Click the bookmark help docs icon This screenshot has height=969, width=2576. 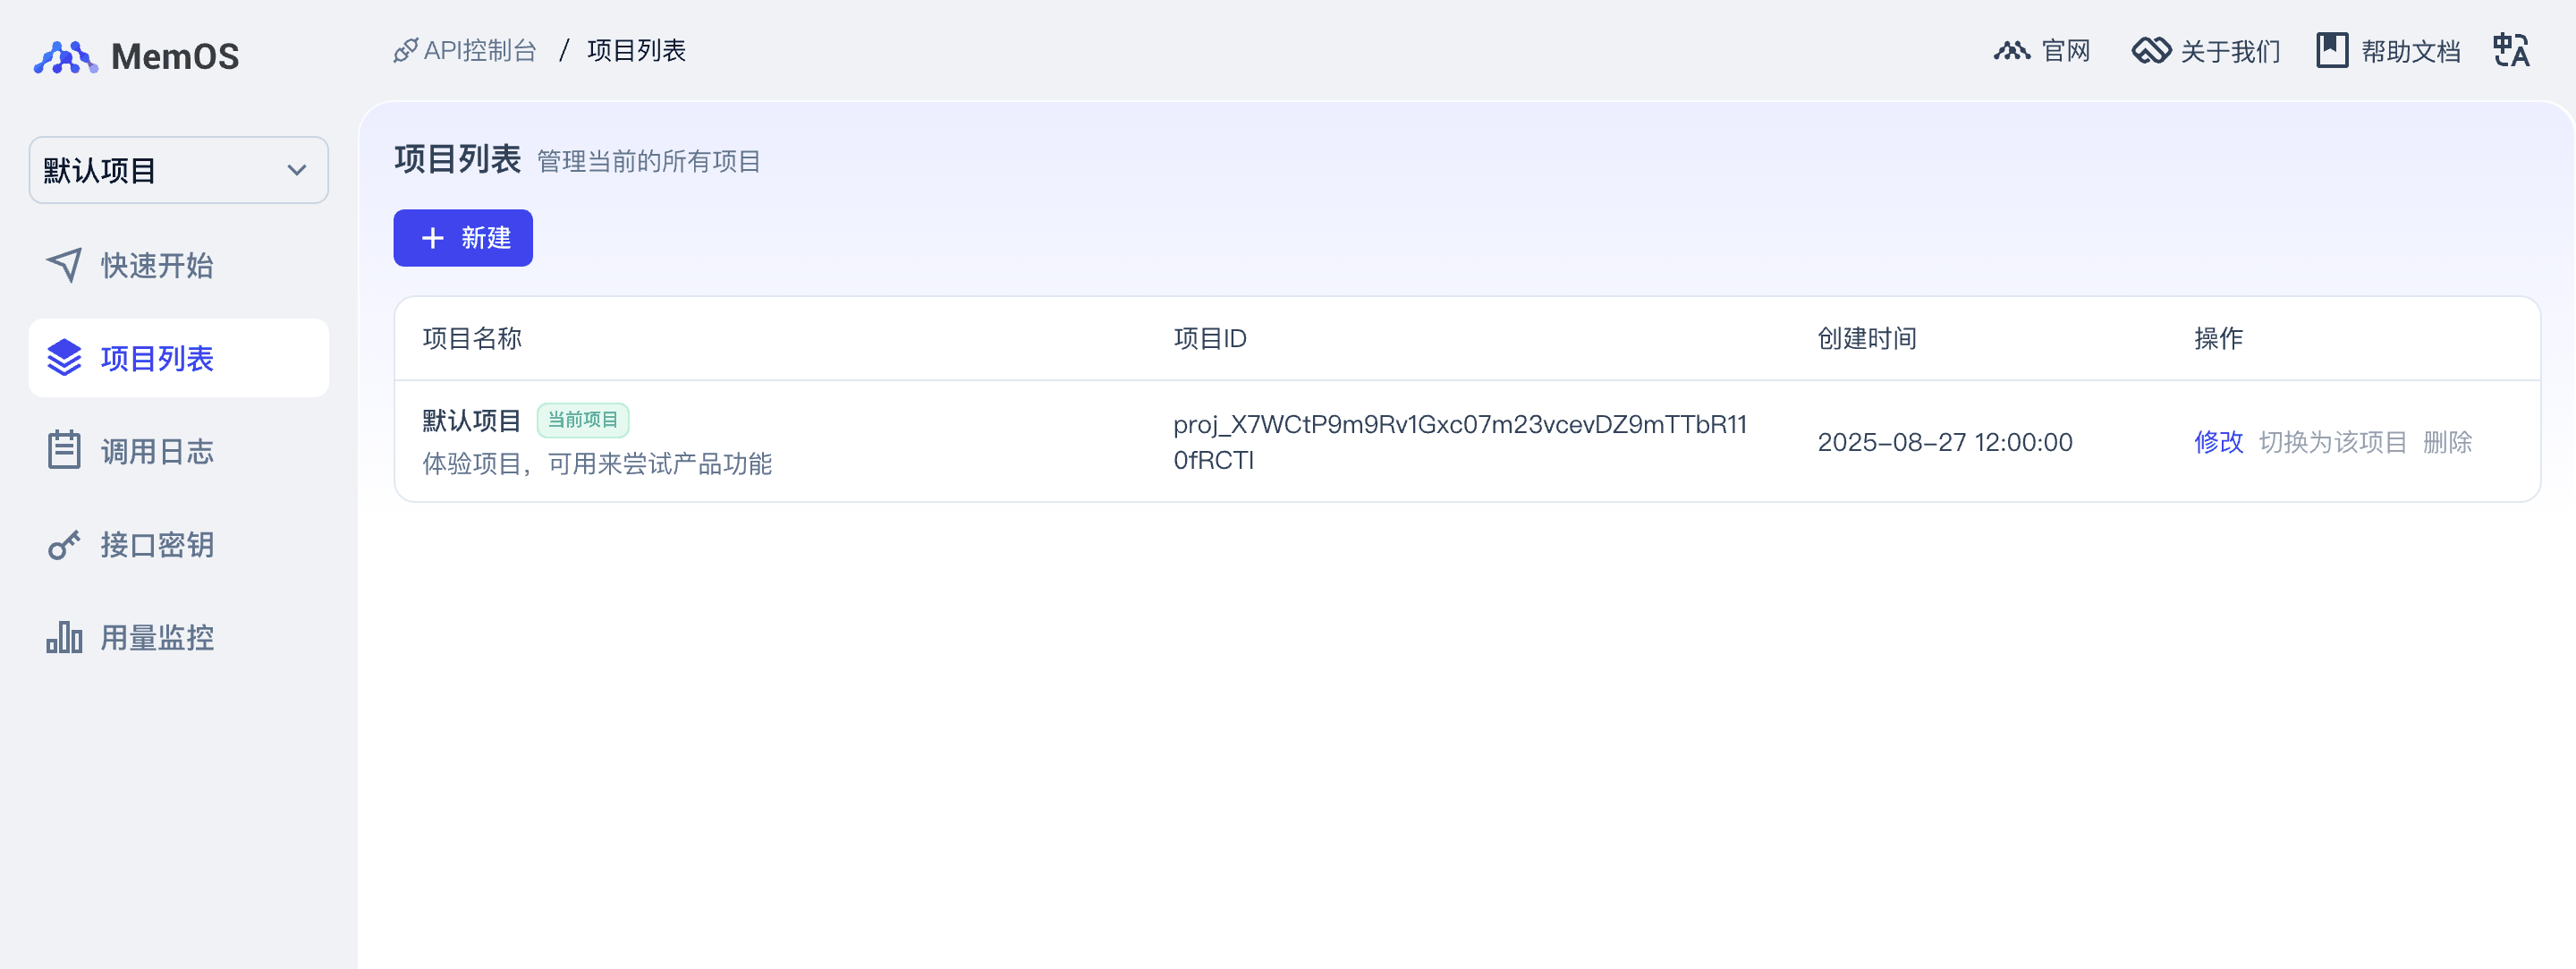(2331, 50)
